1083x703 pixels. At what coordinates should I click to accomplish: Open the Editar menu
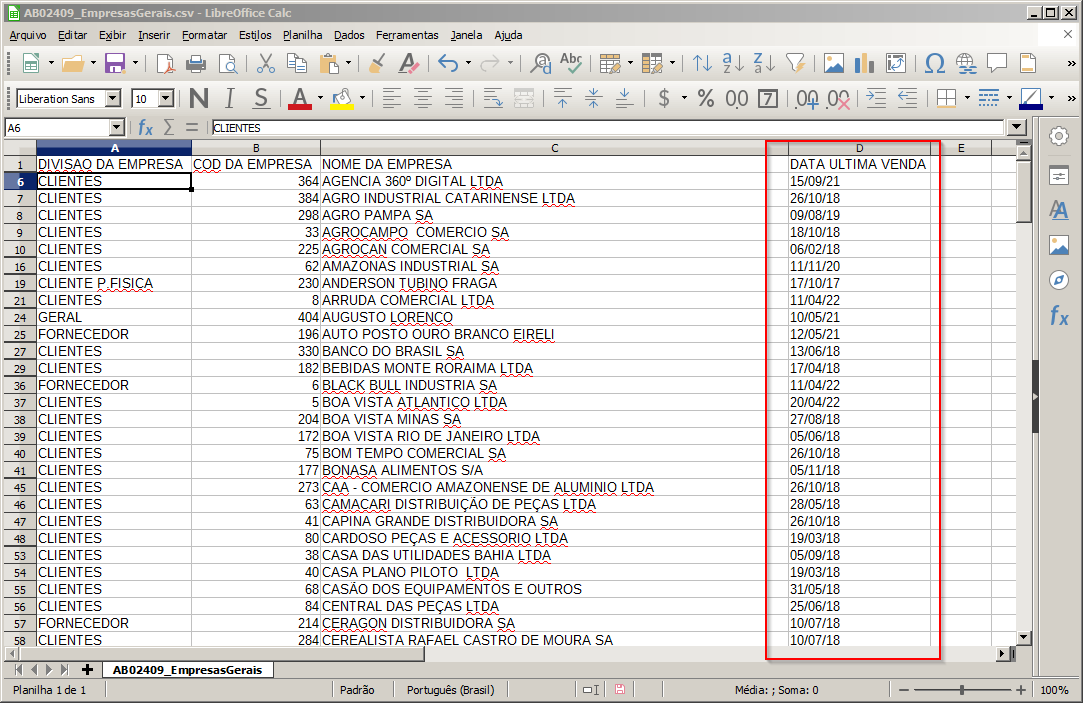(73, 35)
